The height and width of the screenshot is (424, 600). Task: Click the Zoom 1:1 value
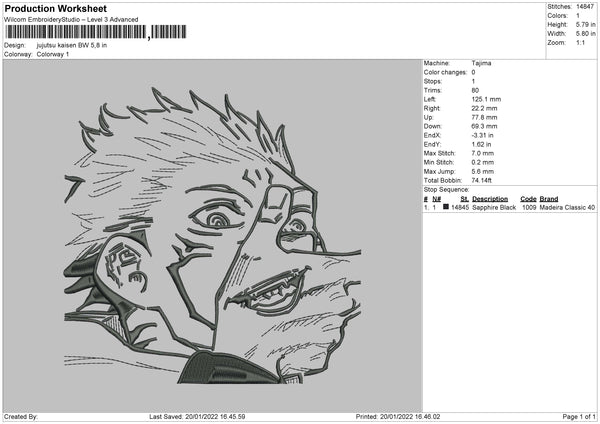click(580, 42)
